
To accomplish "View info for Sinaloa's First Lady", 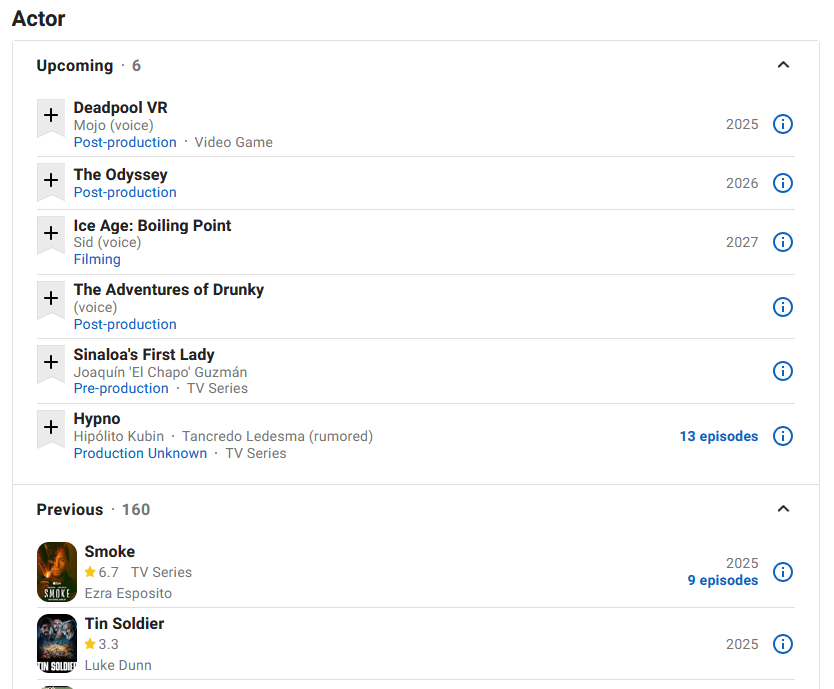I will [x=782, y=371].
